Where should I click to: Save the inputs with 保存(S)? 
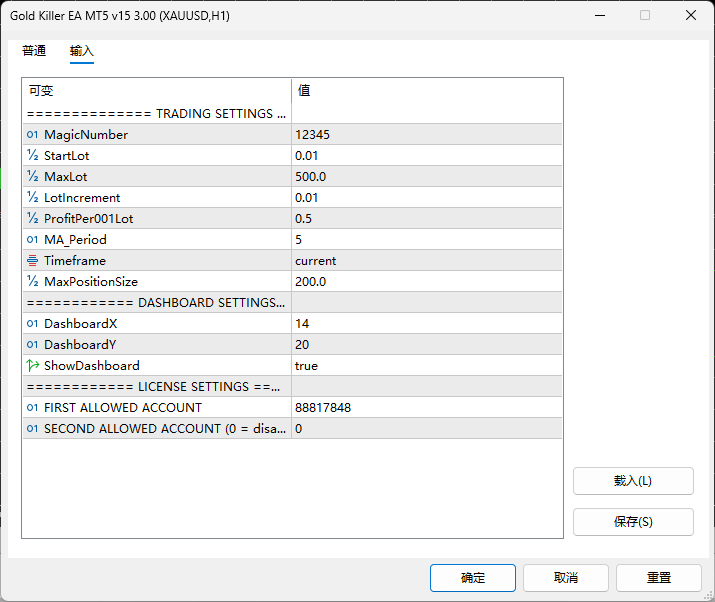pyautogui.click(x=633, y=522)
